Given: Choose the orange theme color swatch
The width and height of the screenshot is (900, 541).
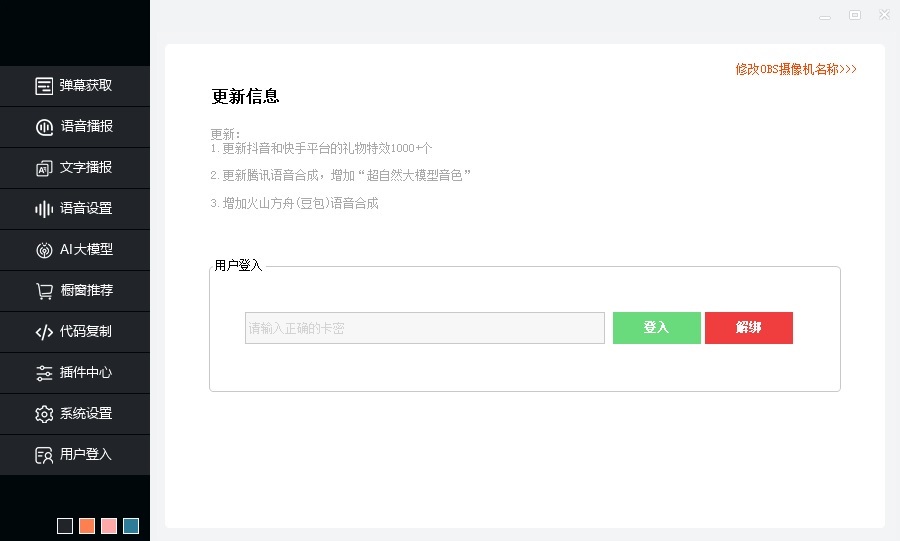Looking at the screenshot, I should pos(87,526).
